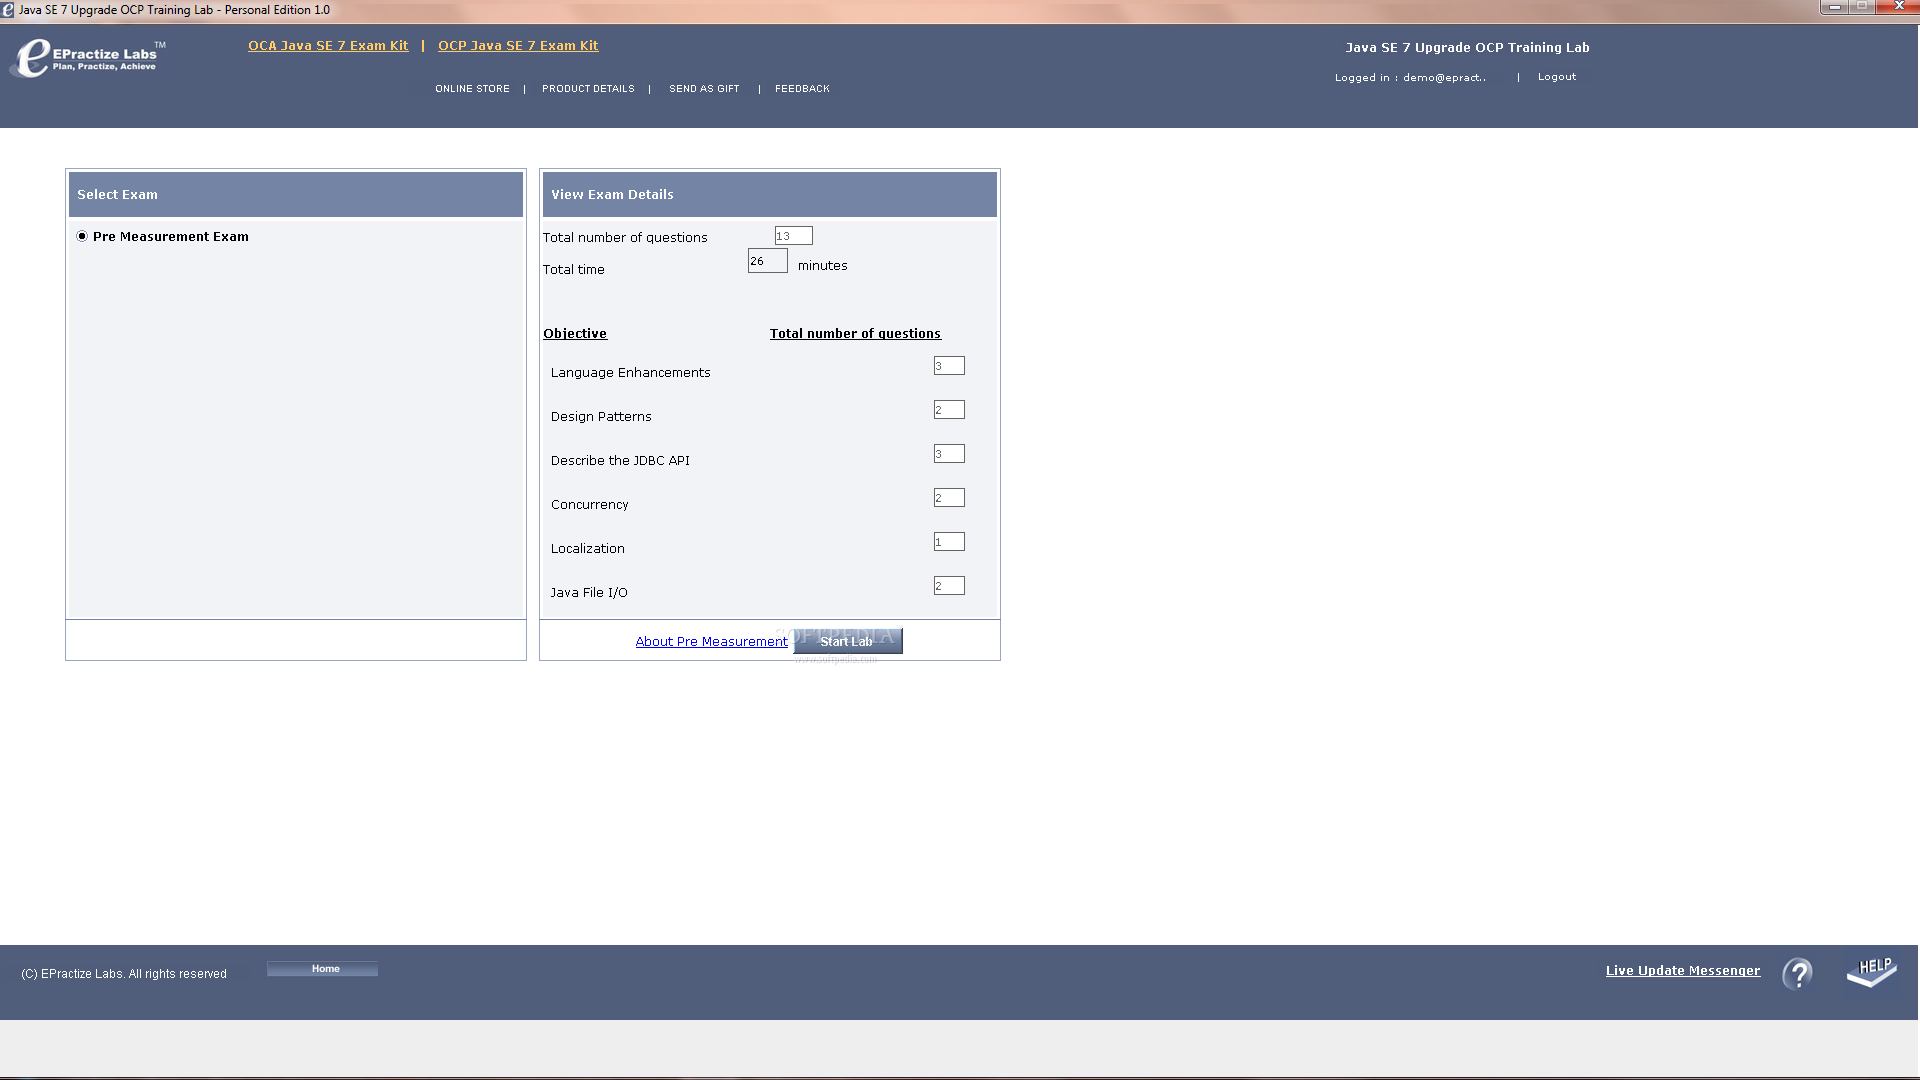Viewport: 1920px width, 1080px height.
Task: Minimize the application window
Action: click(1834, 7)
